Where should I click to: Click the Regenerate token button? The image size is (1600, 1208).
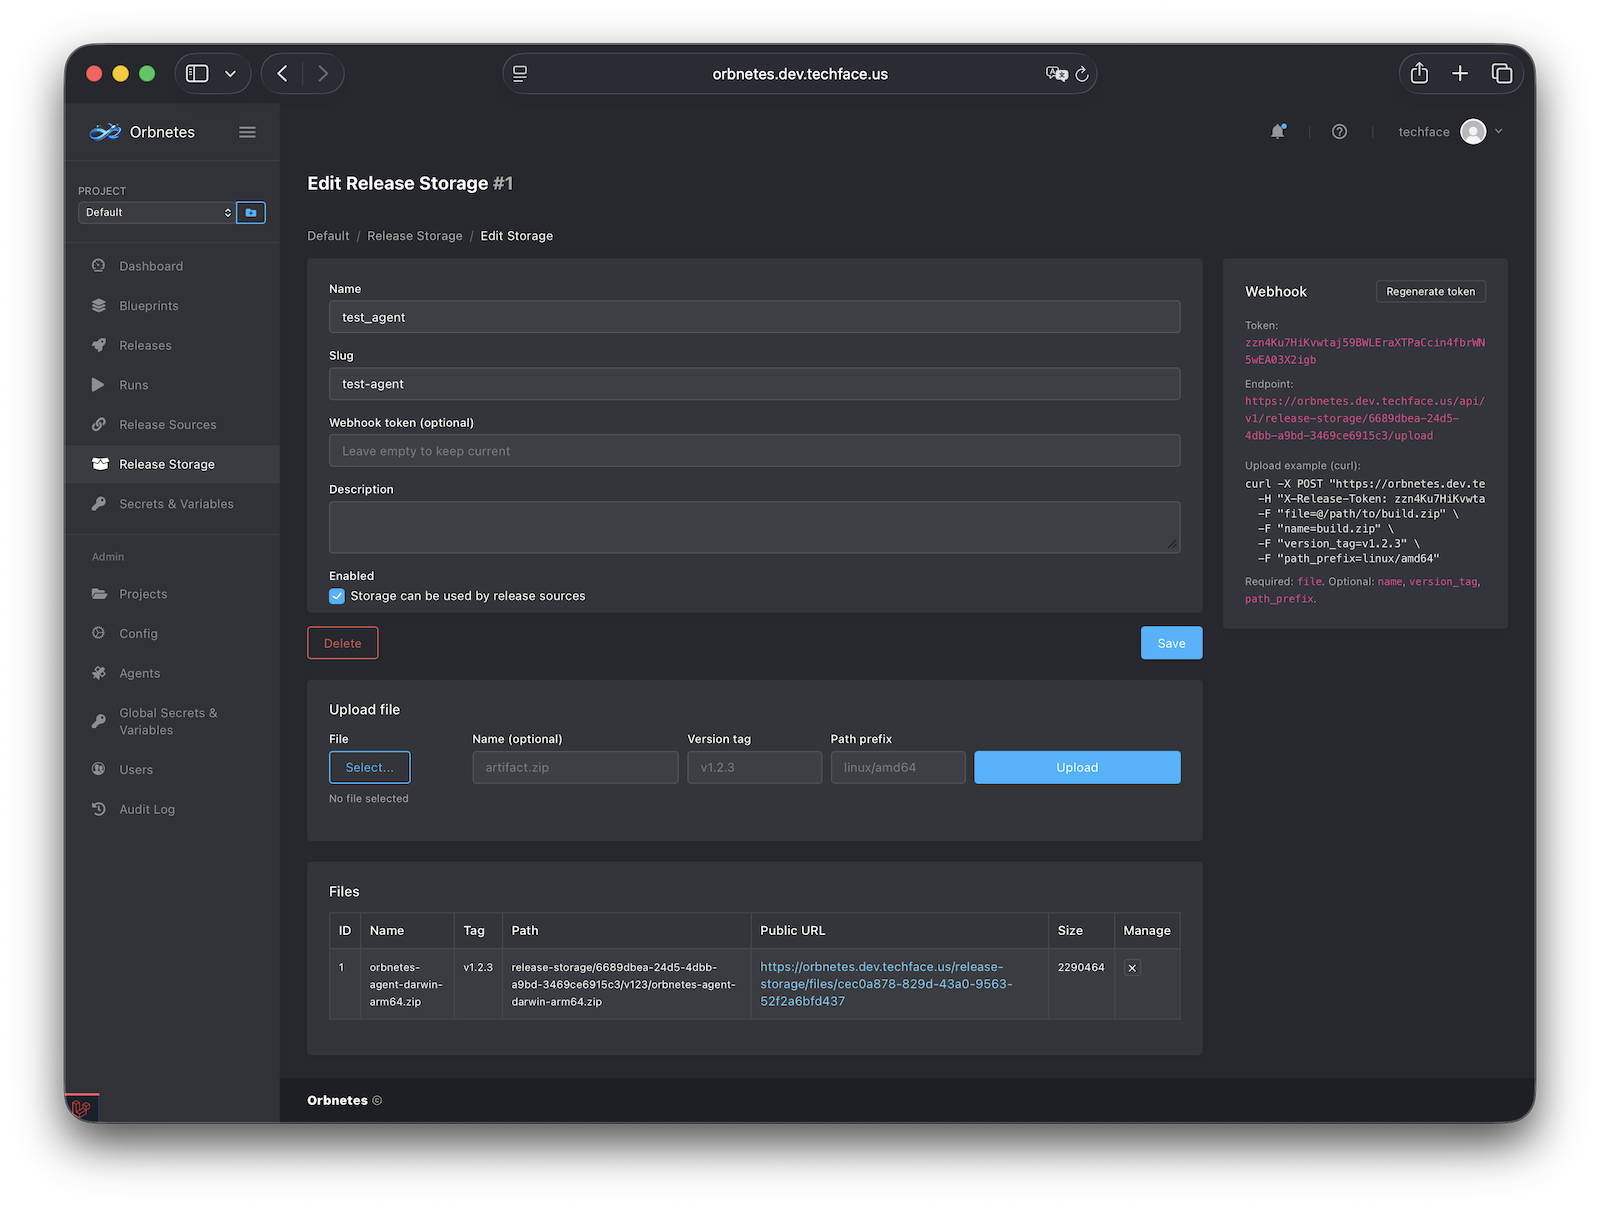[1430, 291]
